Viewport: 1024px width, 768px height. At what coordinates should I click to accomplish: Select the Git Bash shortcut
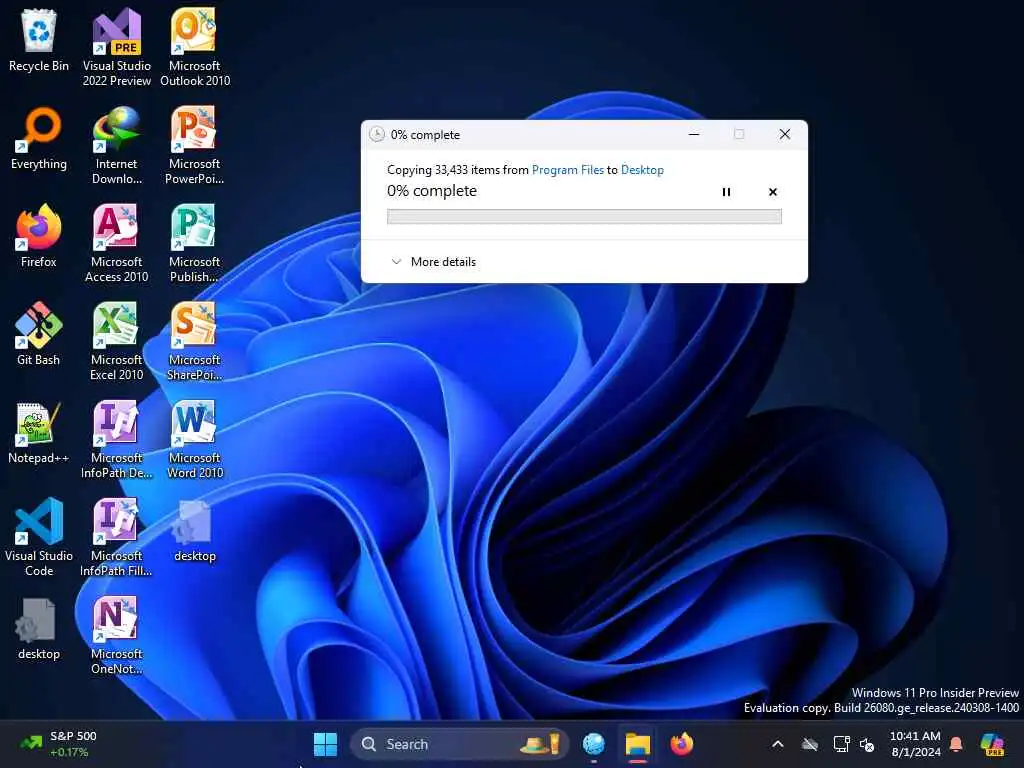(x=39, y=334)
